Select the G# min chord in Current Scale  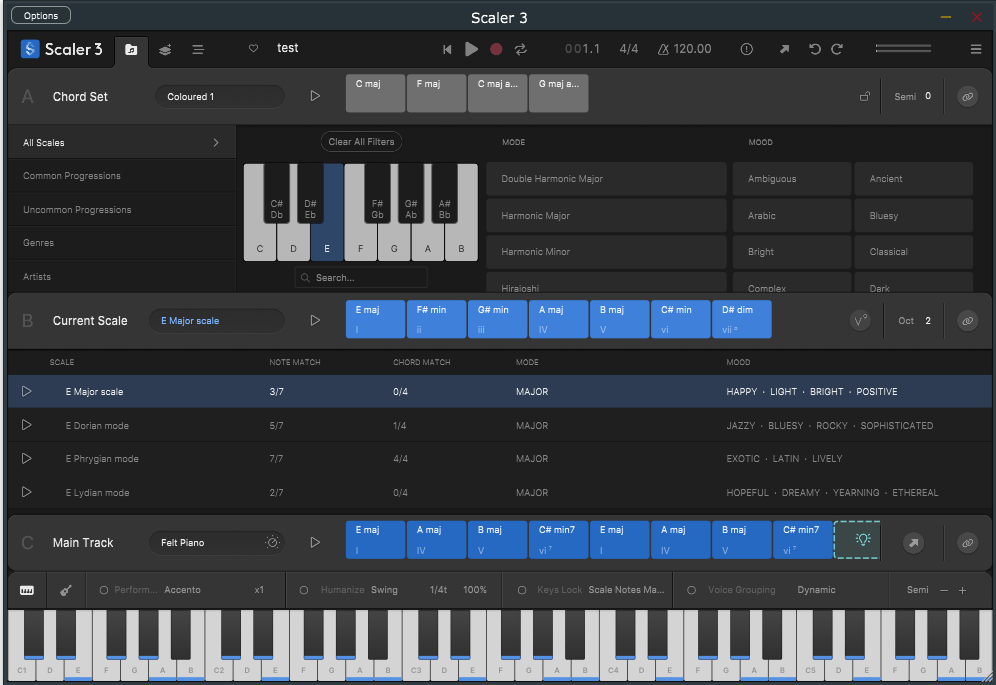coord(497,319)
